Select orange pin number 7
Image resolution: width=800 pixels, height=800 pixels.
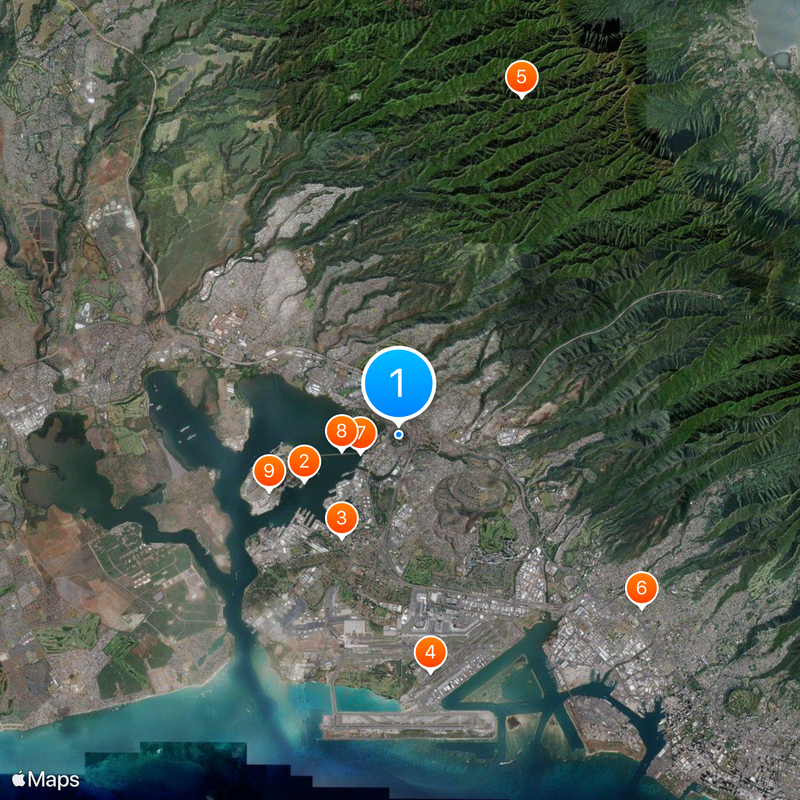click(362, 433)
